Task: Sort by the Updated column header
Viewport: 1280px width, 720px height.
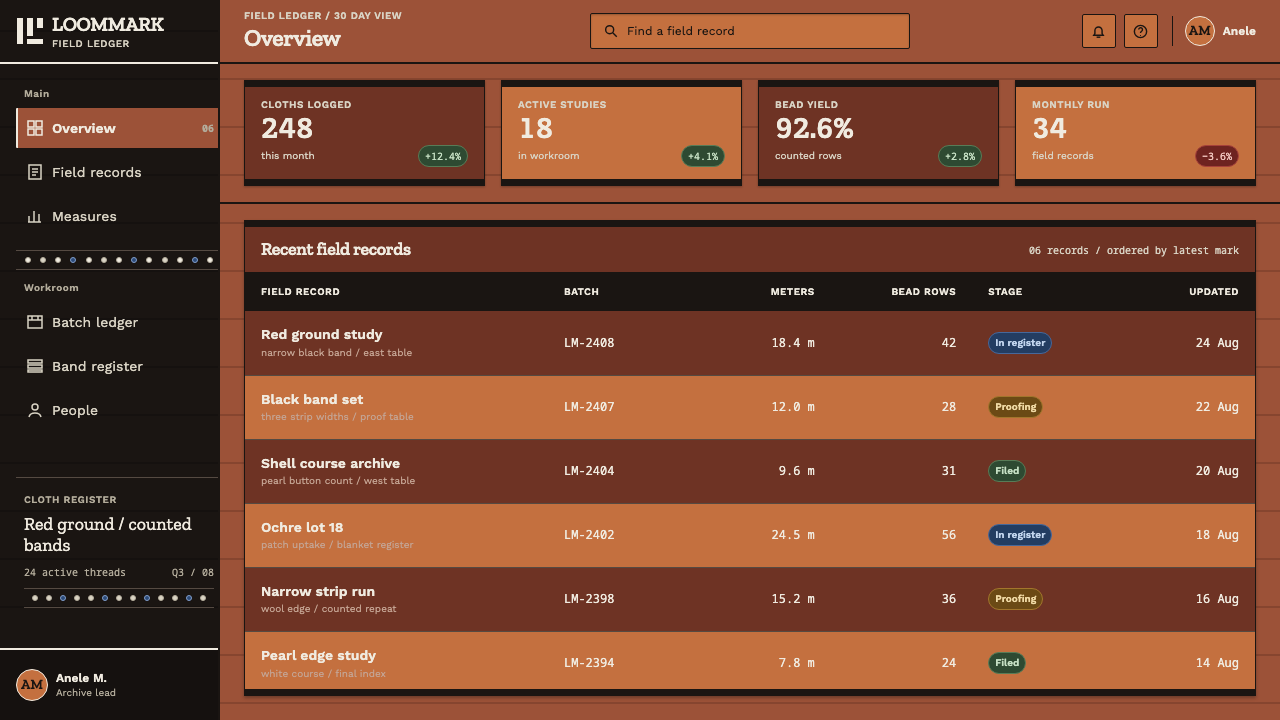Action: point(1214,292)
